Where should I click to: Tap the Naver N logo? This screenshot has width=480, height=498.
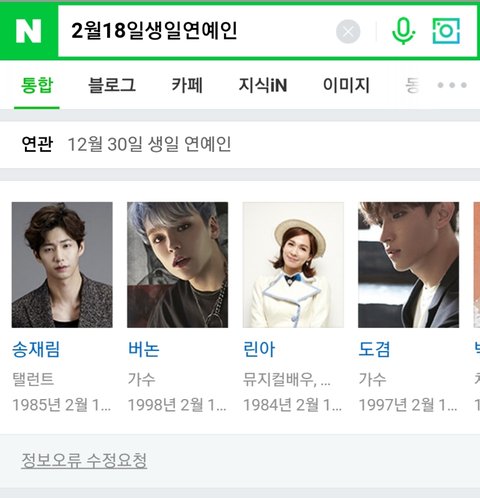click(x=28, y=31)
